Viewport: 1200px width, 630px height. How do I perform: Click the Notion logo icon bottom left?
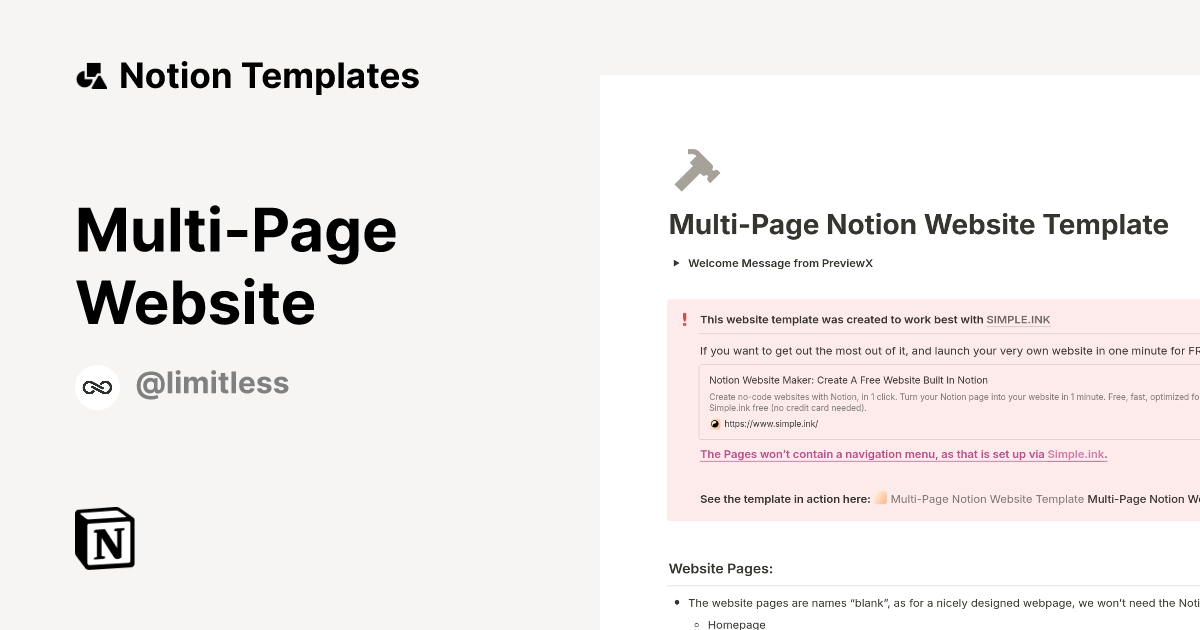pos(104,538)
